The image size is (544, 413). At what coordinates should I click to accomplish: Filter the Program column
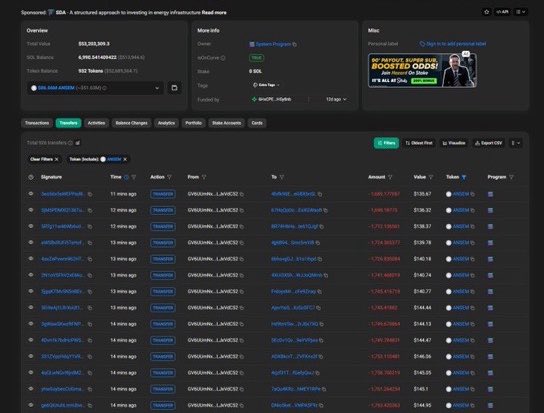pyautogui.click(x=511, y=177)
